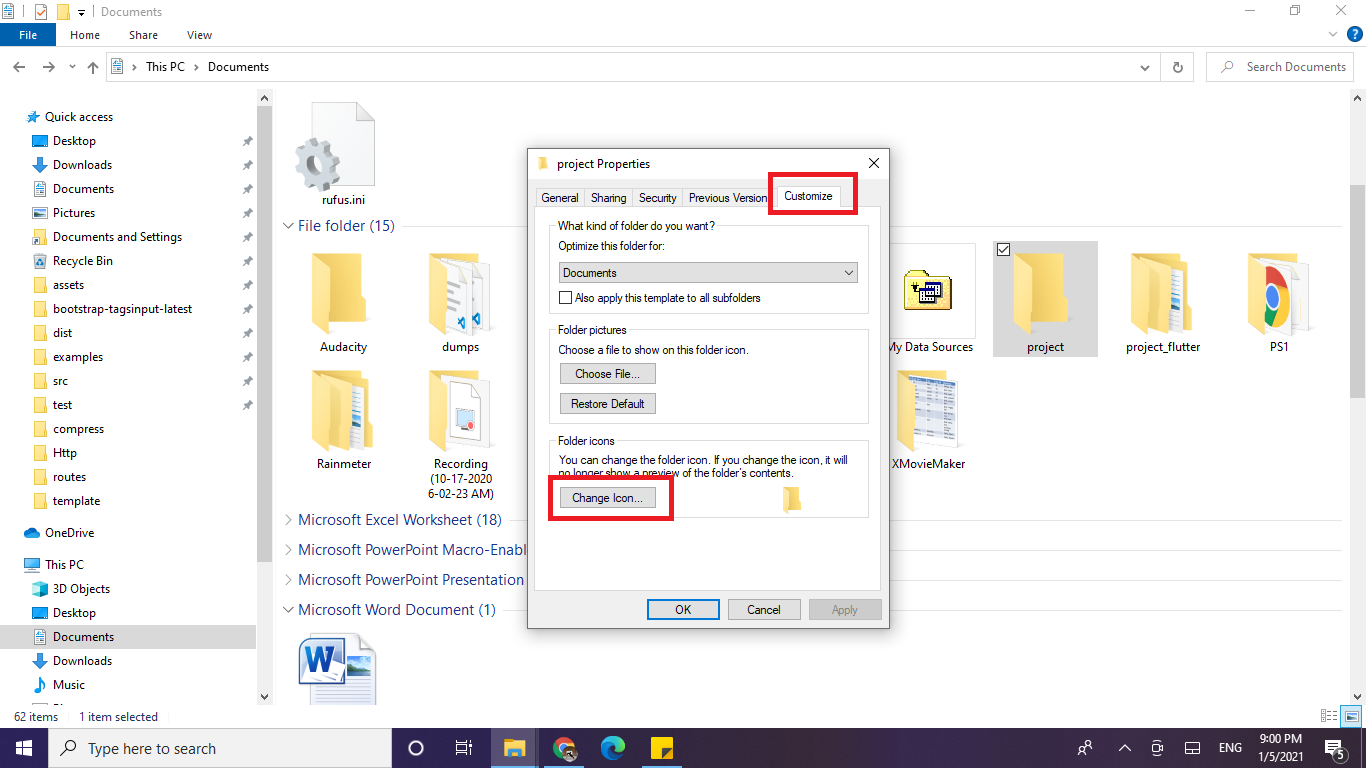The width and height of the screenshot is (1366, 768).
Task: Select the Customize properties tab
Action: [808, 196]
